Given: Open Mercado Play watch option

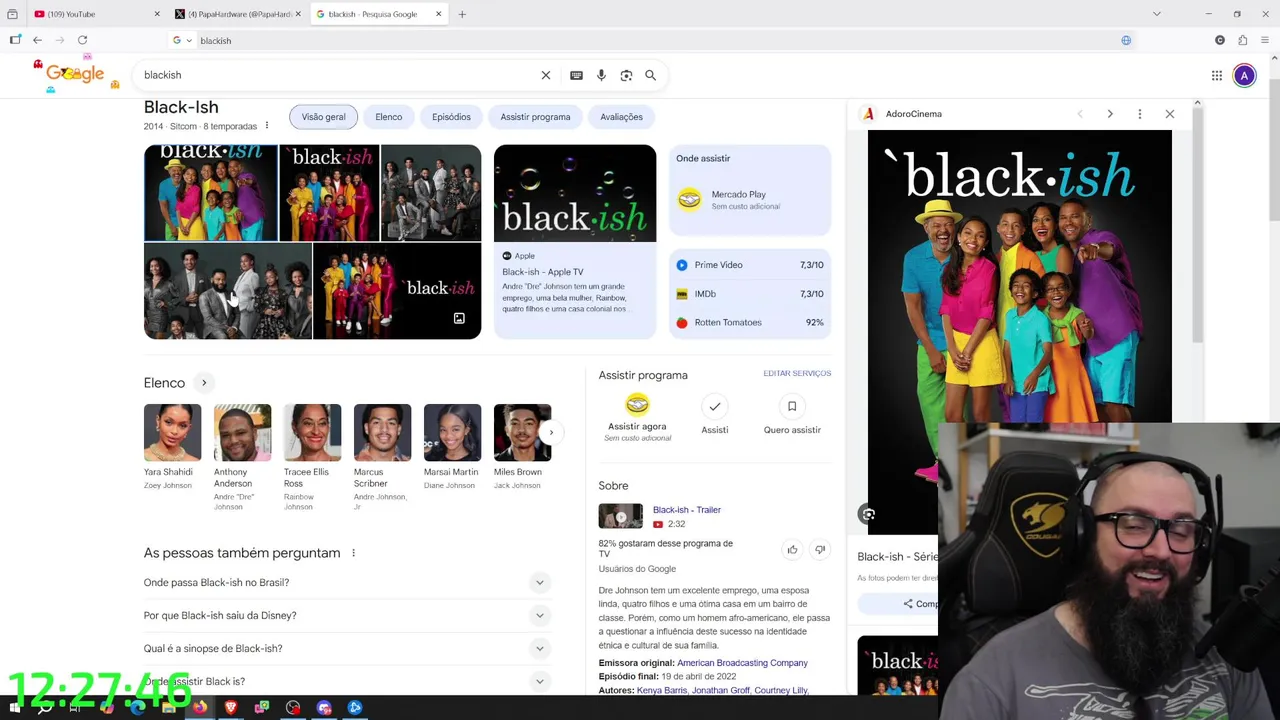Looking at the screenshot, I should 750,200.
